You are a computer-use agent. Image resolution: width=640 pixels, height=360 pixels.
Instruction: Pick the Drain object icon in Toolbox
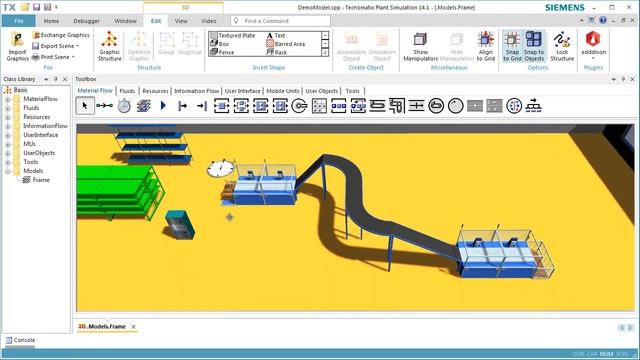click(x=202, y=106)
